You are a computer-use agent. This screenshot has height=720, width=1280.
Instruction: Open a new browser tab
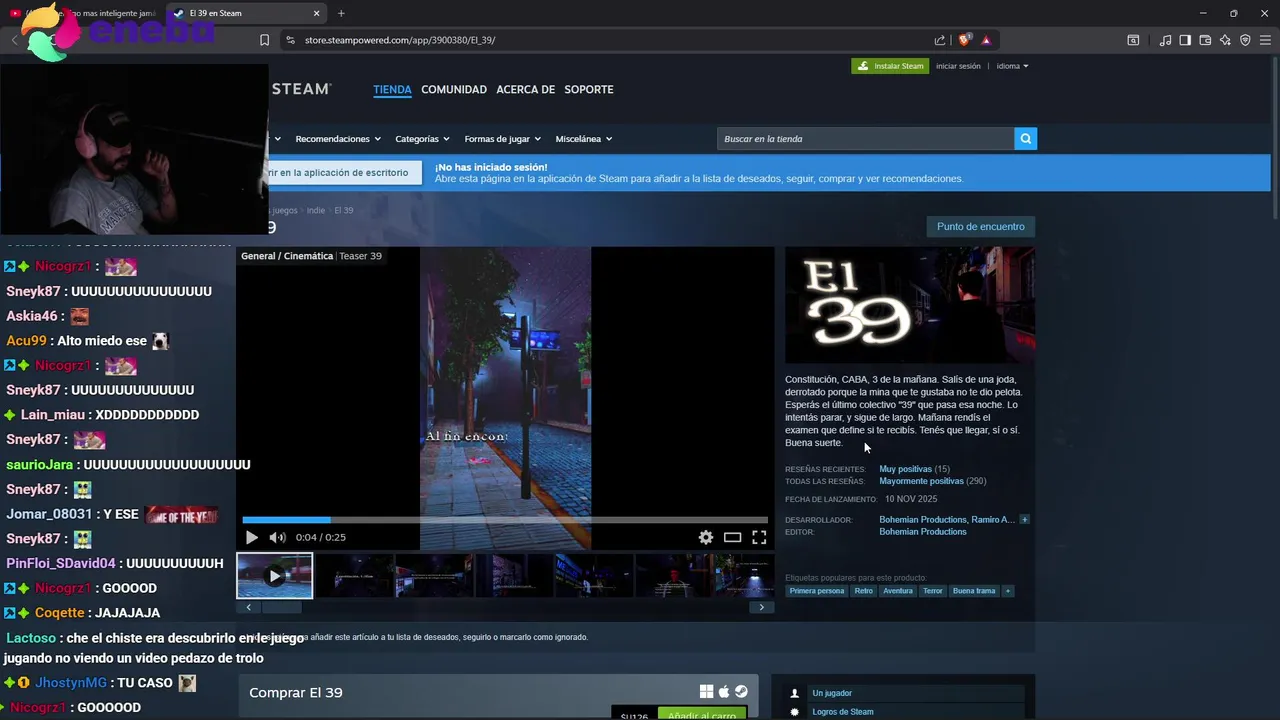[x=341, y=13]
